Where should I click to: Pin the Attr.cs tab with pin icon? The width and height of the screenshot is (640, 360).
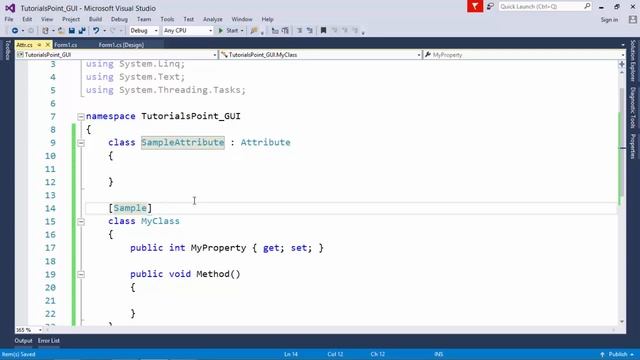40,45
